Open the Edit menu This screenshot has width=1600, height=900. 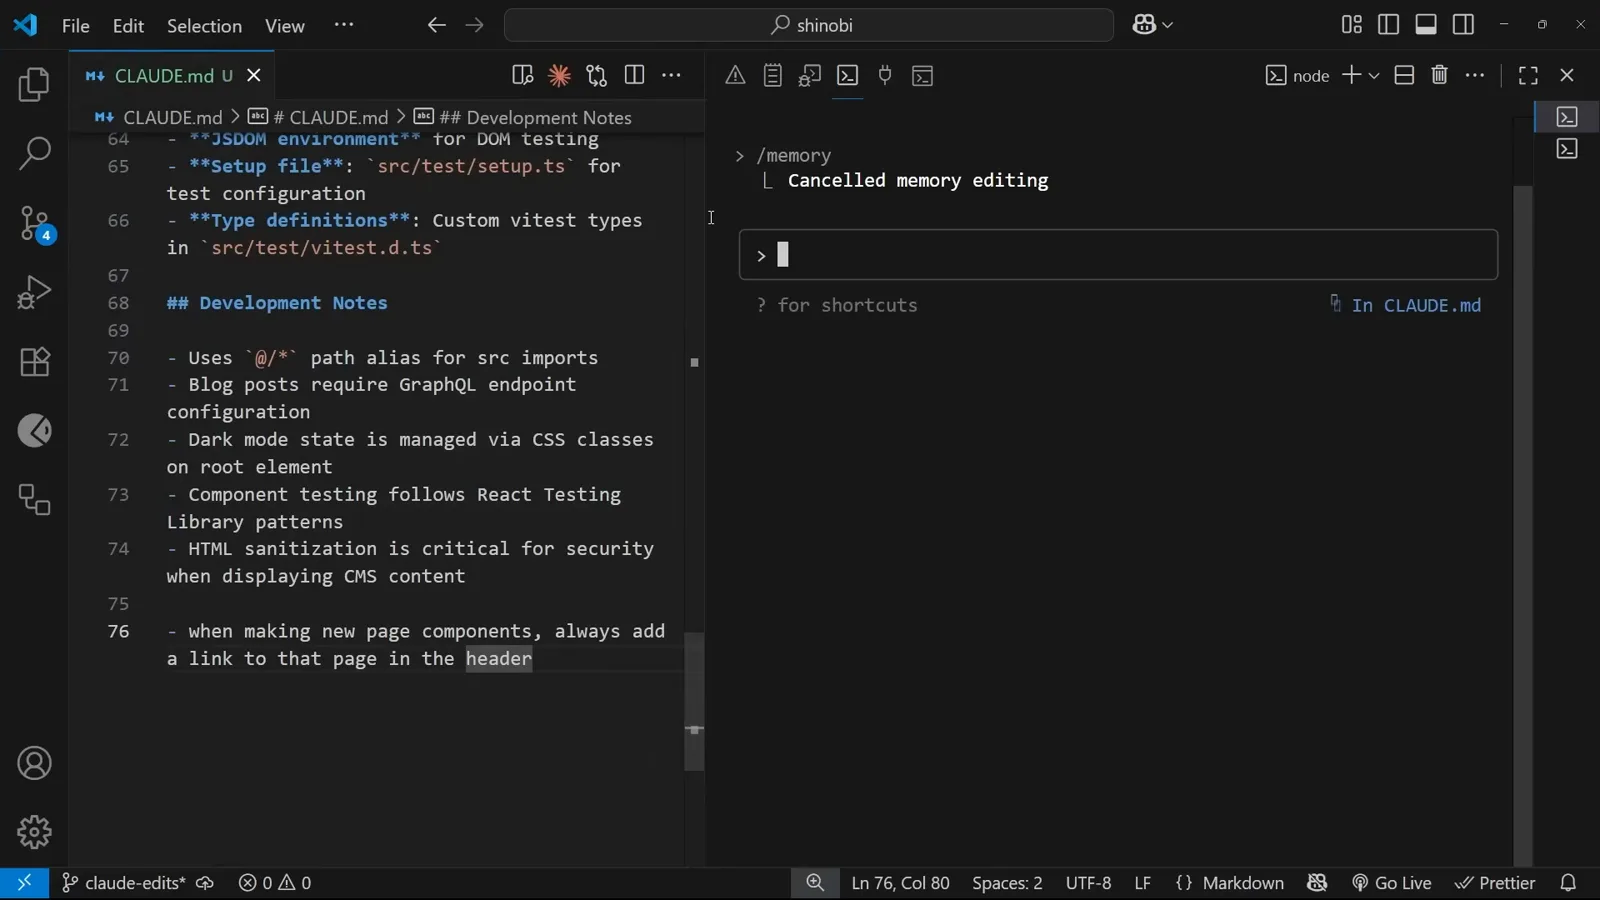point(128,25)
